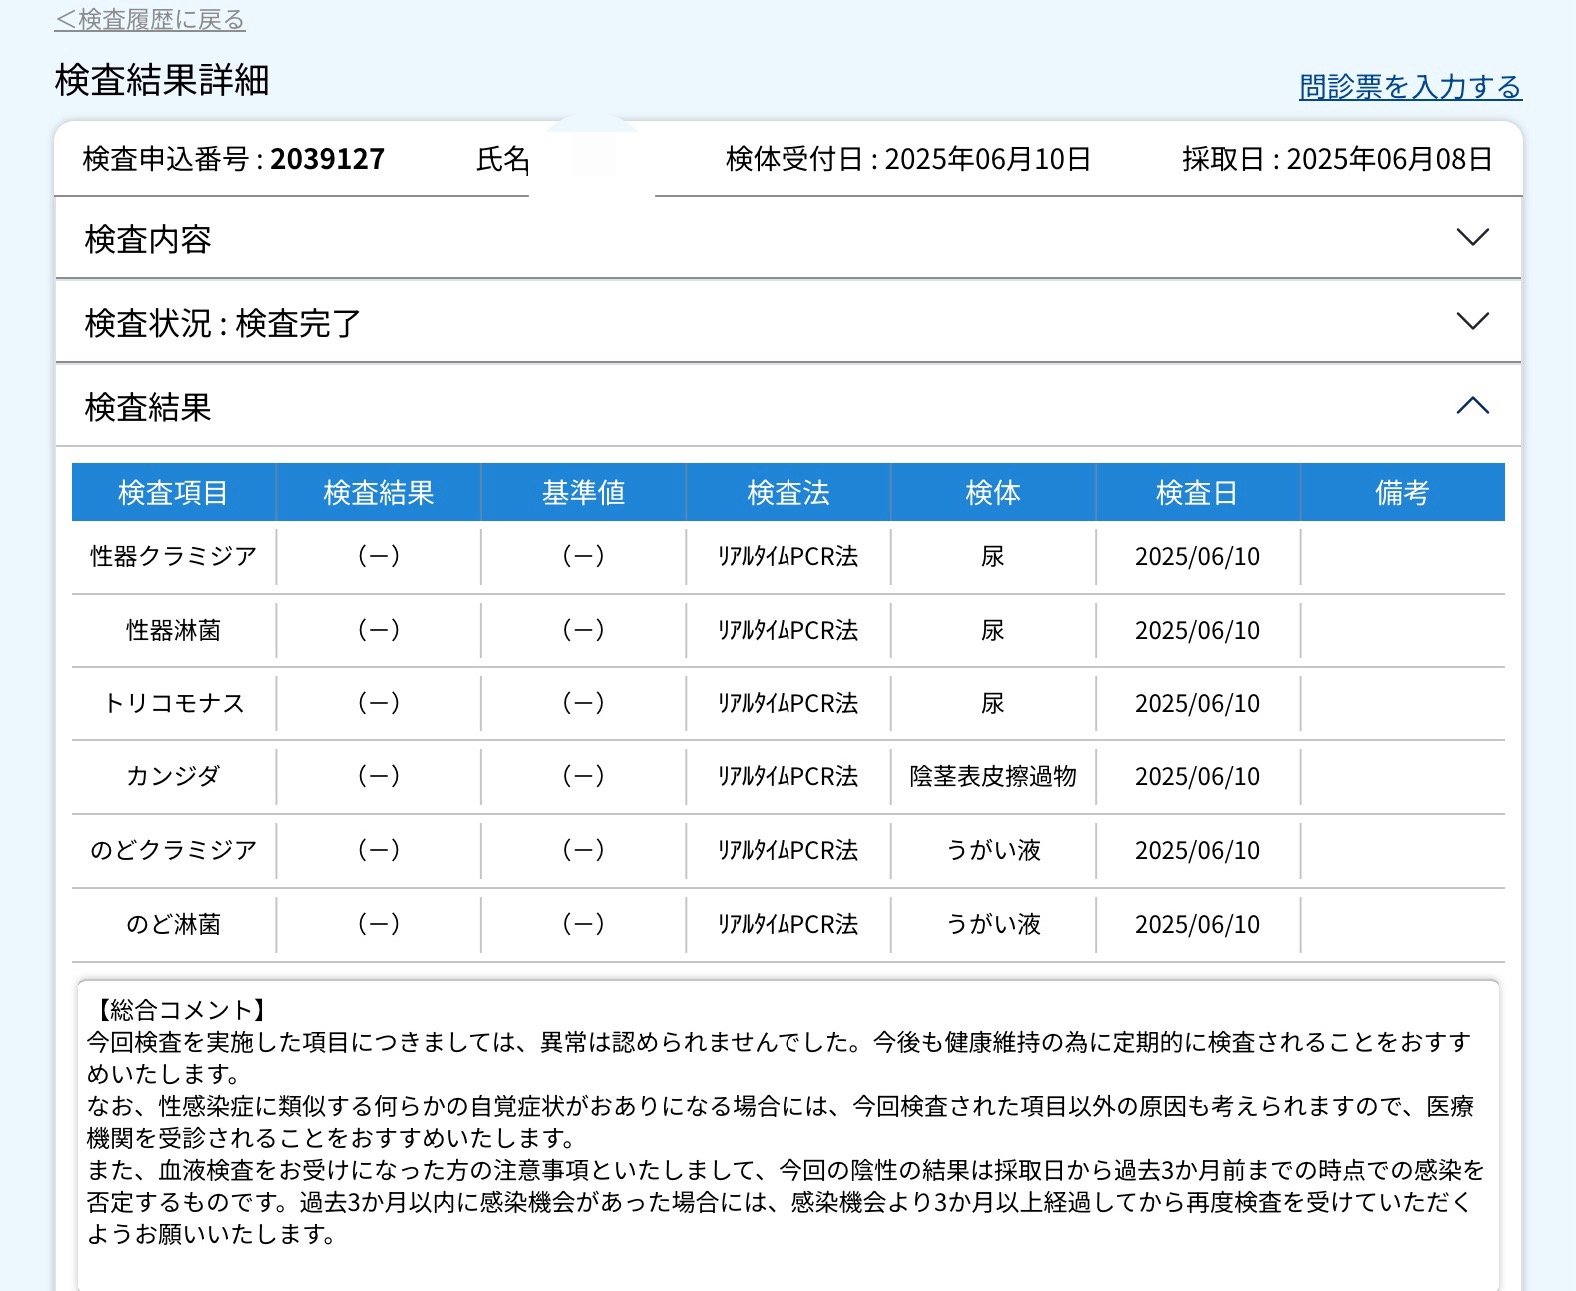Collapse the 検査結果 section chevron
1576x1291 pixels.
click(x=1472, y=406)
